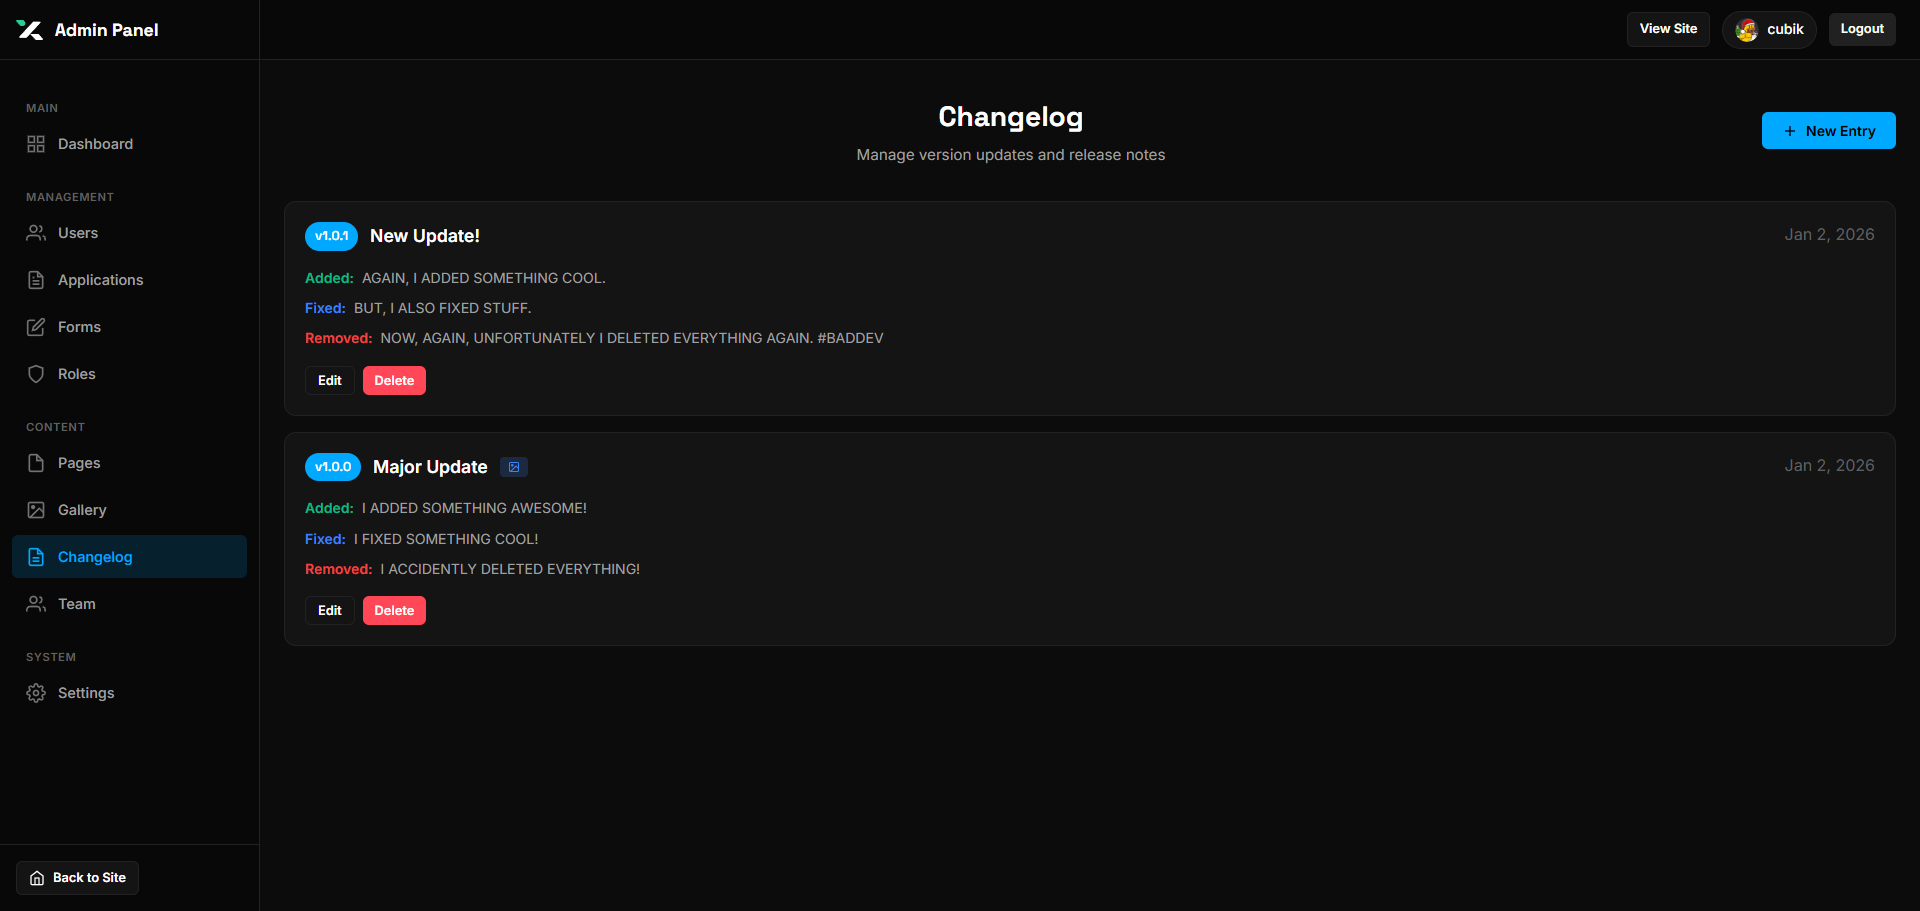Viewport: 1920px width, 911px height.
Task: Delete the Major Update entry
Action: tap(394, 611)
